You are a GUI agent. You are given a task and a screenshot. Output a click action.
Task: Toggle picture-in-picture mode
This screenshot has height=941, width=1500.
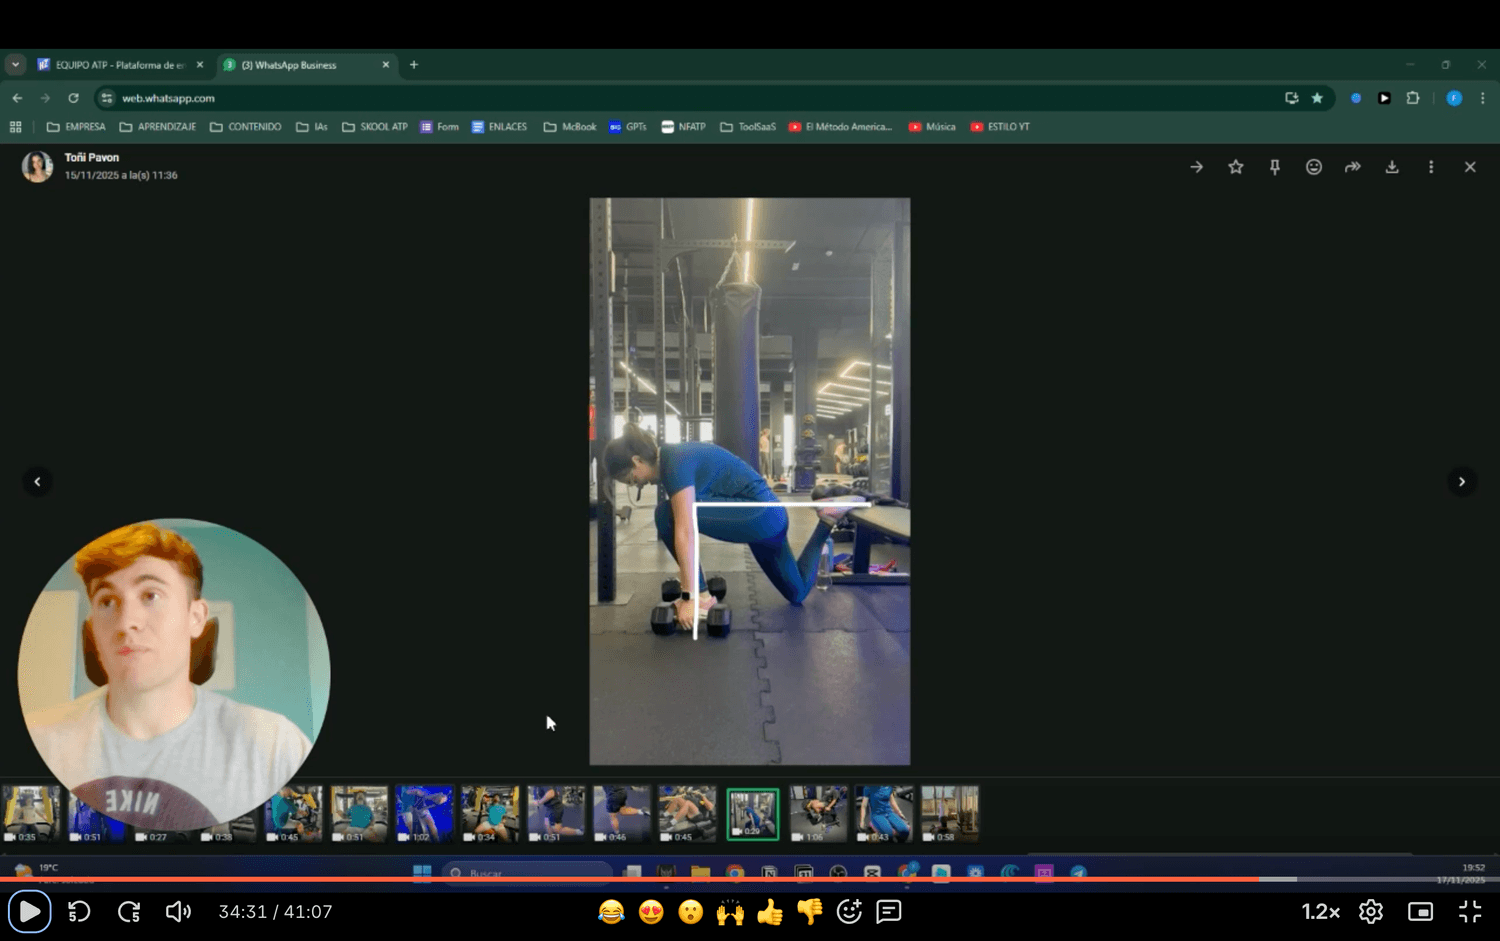click(x=1420, y=911)
